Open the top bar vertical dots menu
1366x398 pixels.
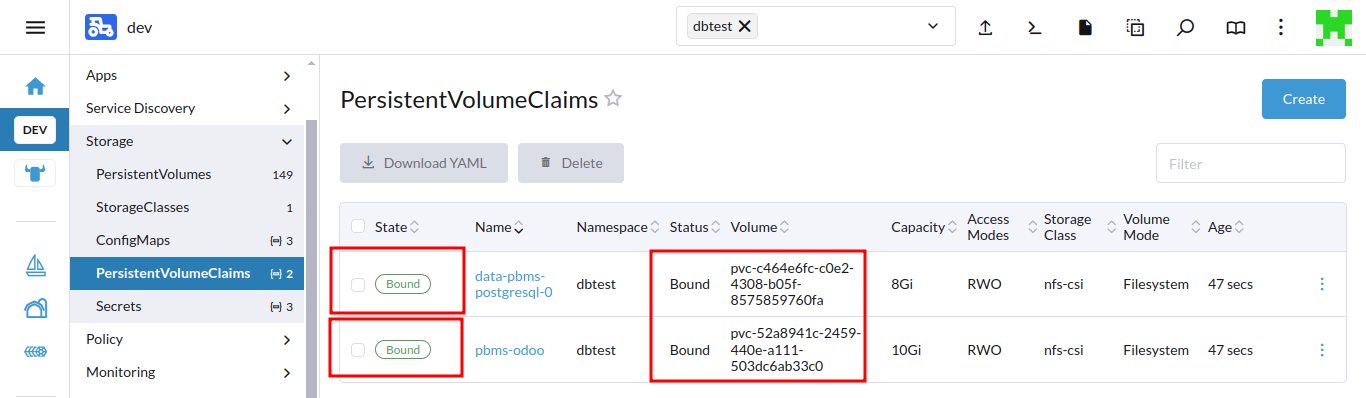point(1281,27)
